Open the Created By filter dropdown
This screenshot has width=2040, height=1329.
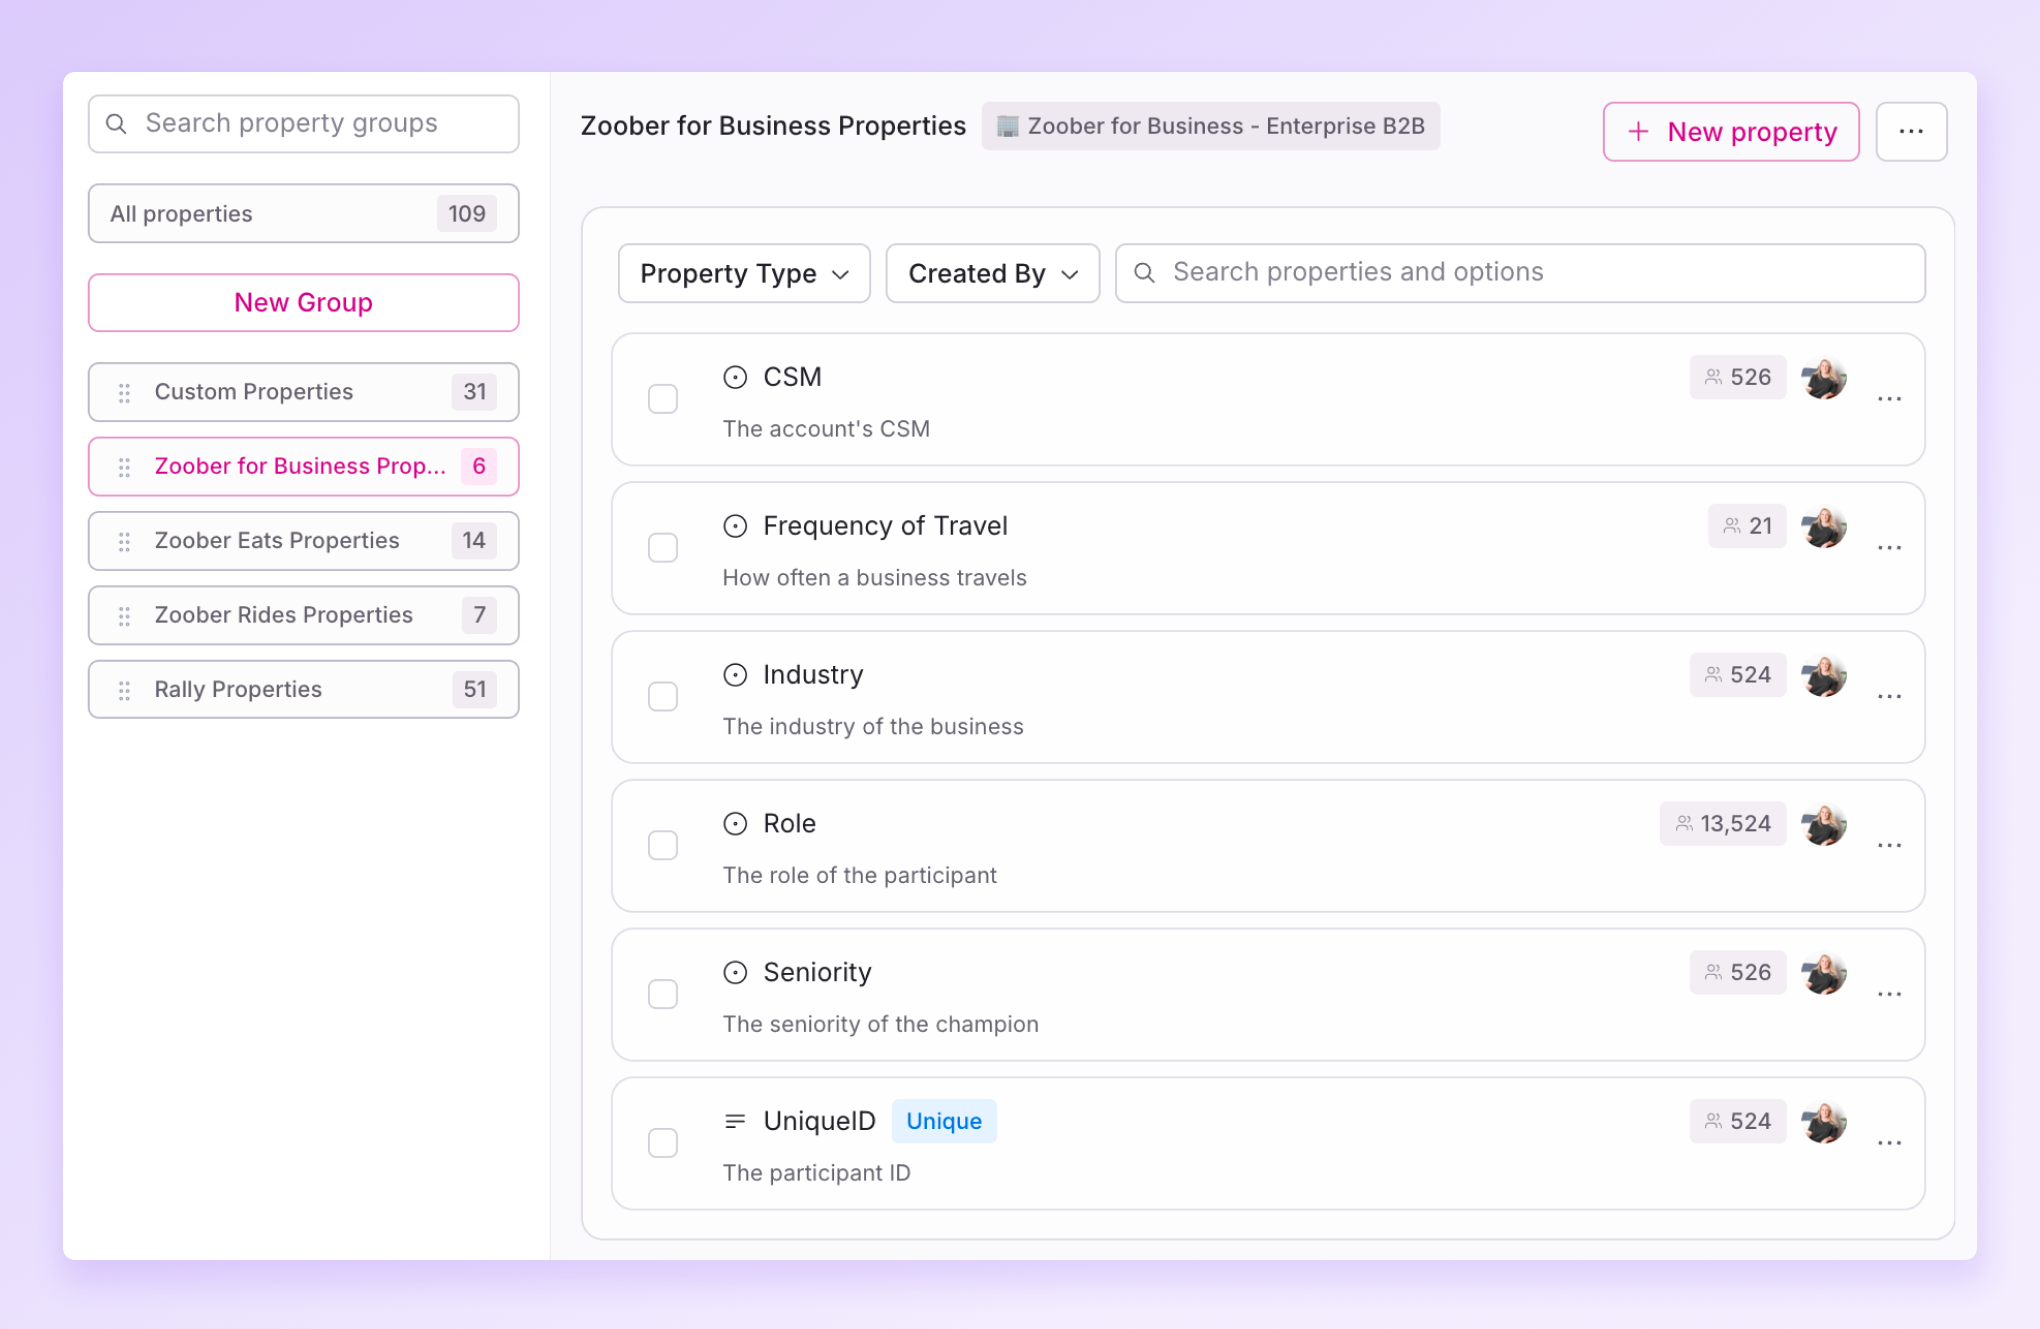pos(992,273)
